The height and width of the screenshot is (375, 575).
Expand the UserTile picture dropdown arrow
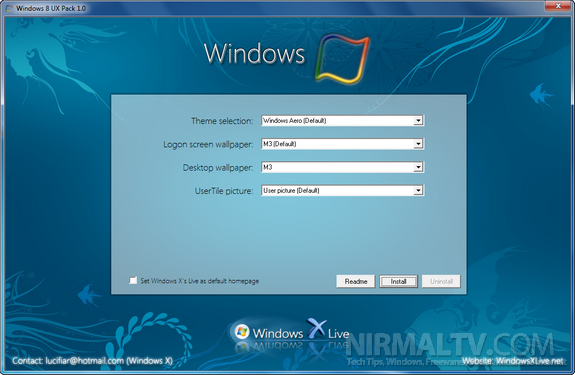point(418,190)
